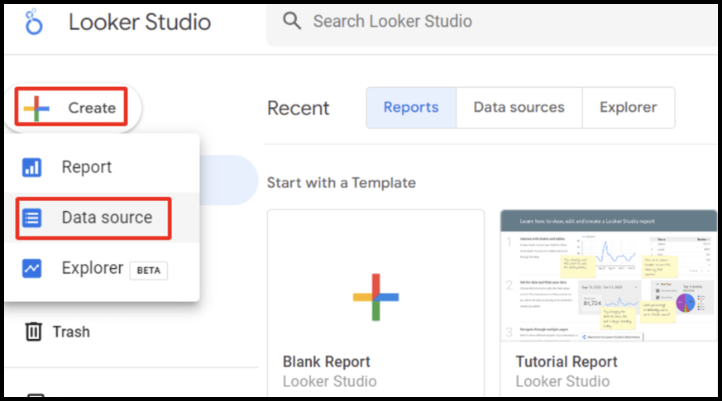
Task: Click the Data source list icon
Action: coord(32,218)
